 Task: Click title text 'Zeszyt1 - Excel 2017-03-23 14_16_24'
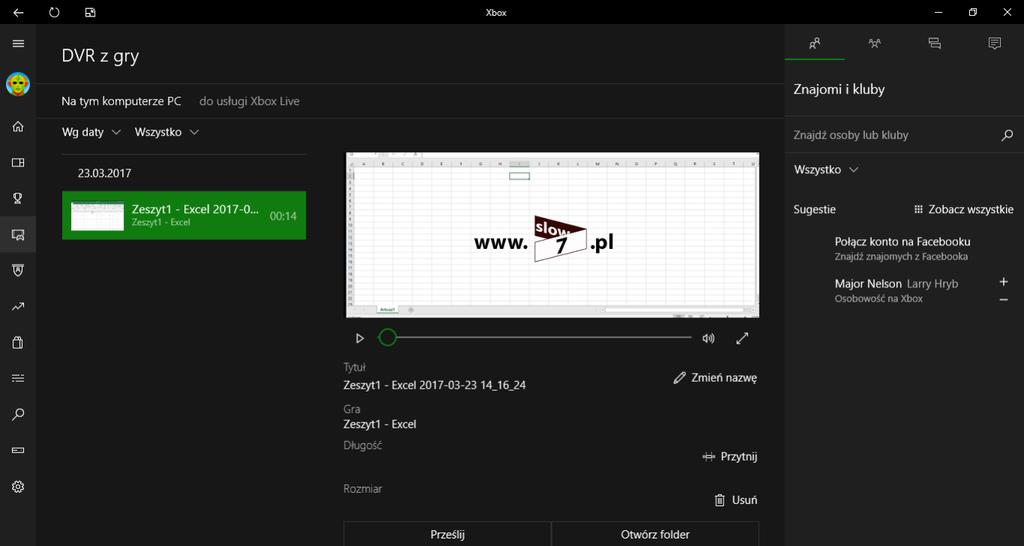point(434,385)
